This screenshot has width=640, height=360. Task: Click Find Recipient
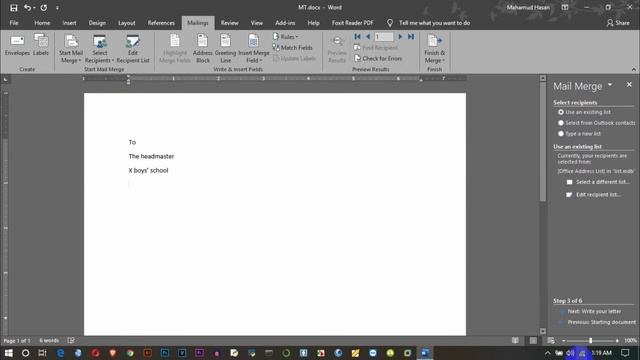coord(376,48)
